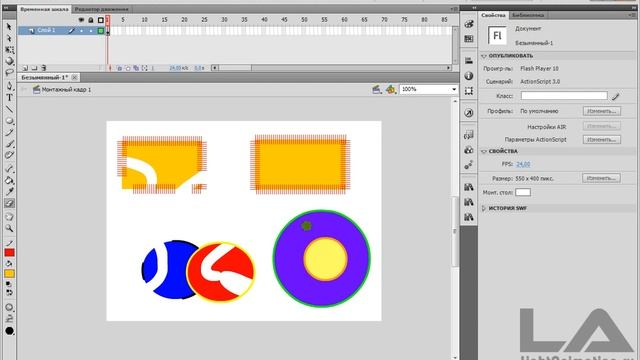Select the Selection arrow tool

click(9, 27)
